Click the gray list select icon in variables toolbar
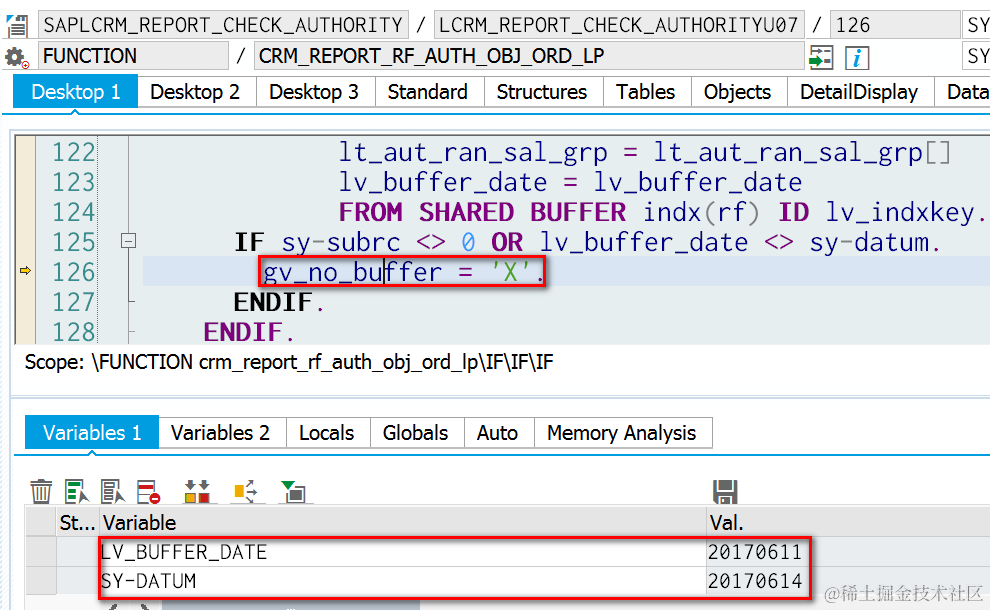 pos(113,491)
